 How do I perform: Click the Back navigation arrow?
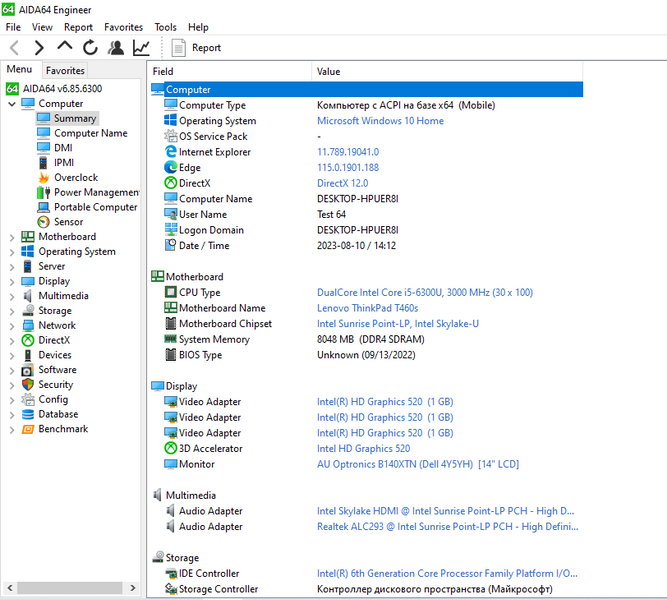tap(14, 48)
